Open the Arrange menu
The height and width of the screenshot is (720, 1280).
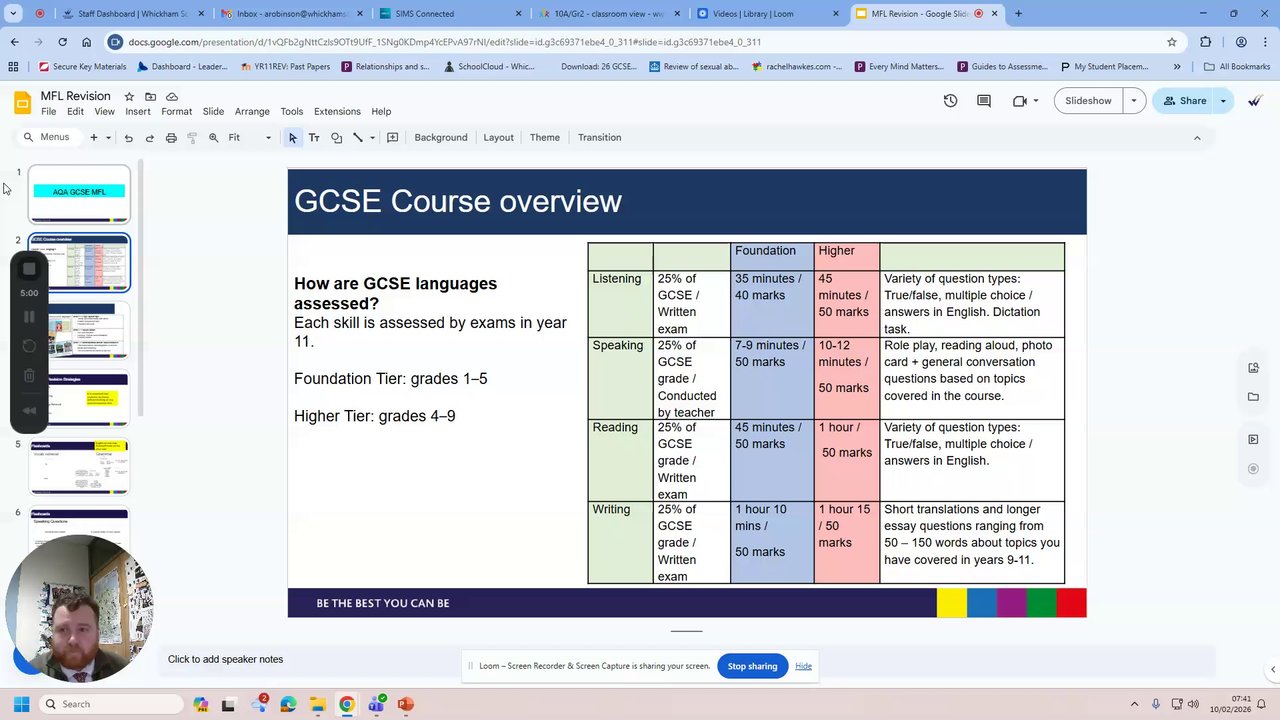click(x=252, y=112)
